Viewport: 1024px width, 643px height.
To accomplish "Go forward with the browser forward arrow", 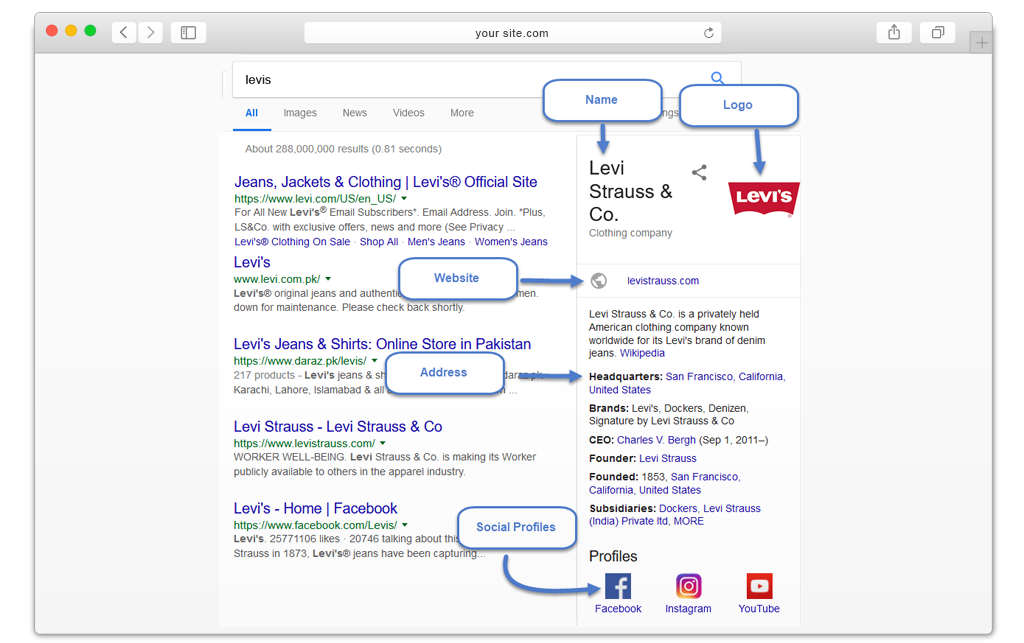I will click(150, 32).
